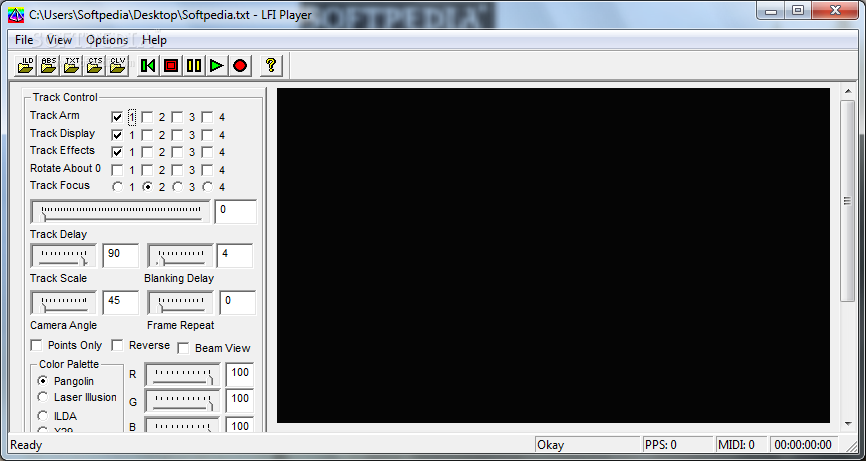
Task: Enable Track Effects 3
Action: pyautogui.click(x=177, y=152)
